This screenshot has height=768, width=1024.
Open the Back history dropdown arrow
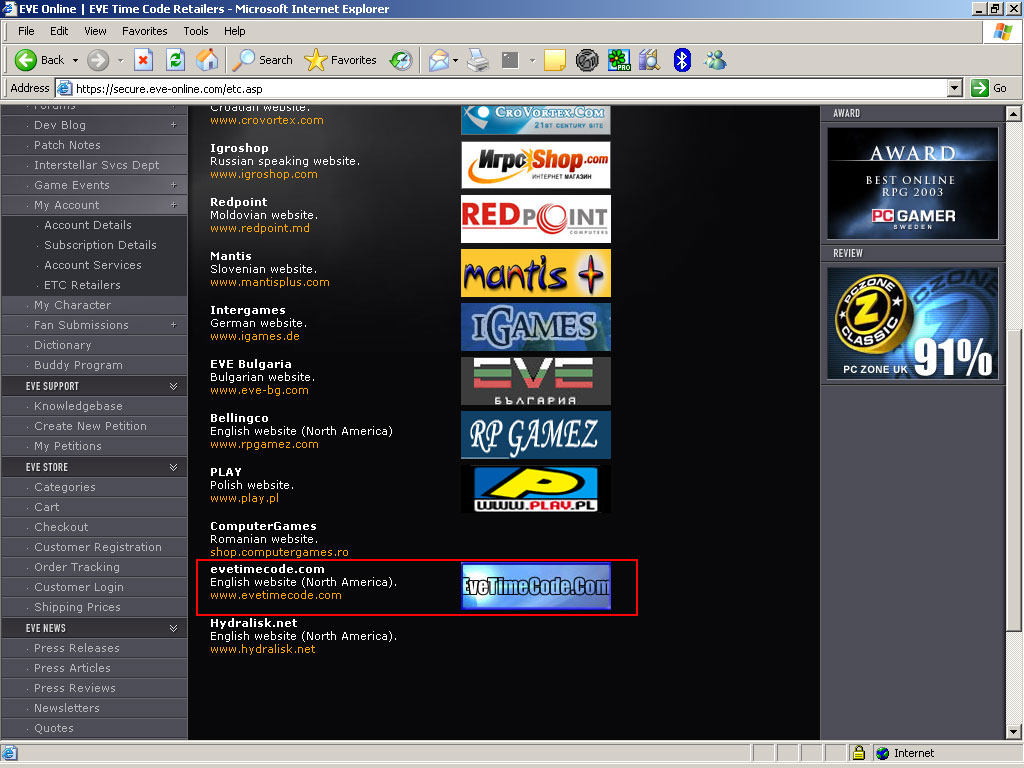75,60
